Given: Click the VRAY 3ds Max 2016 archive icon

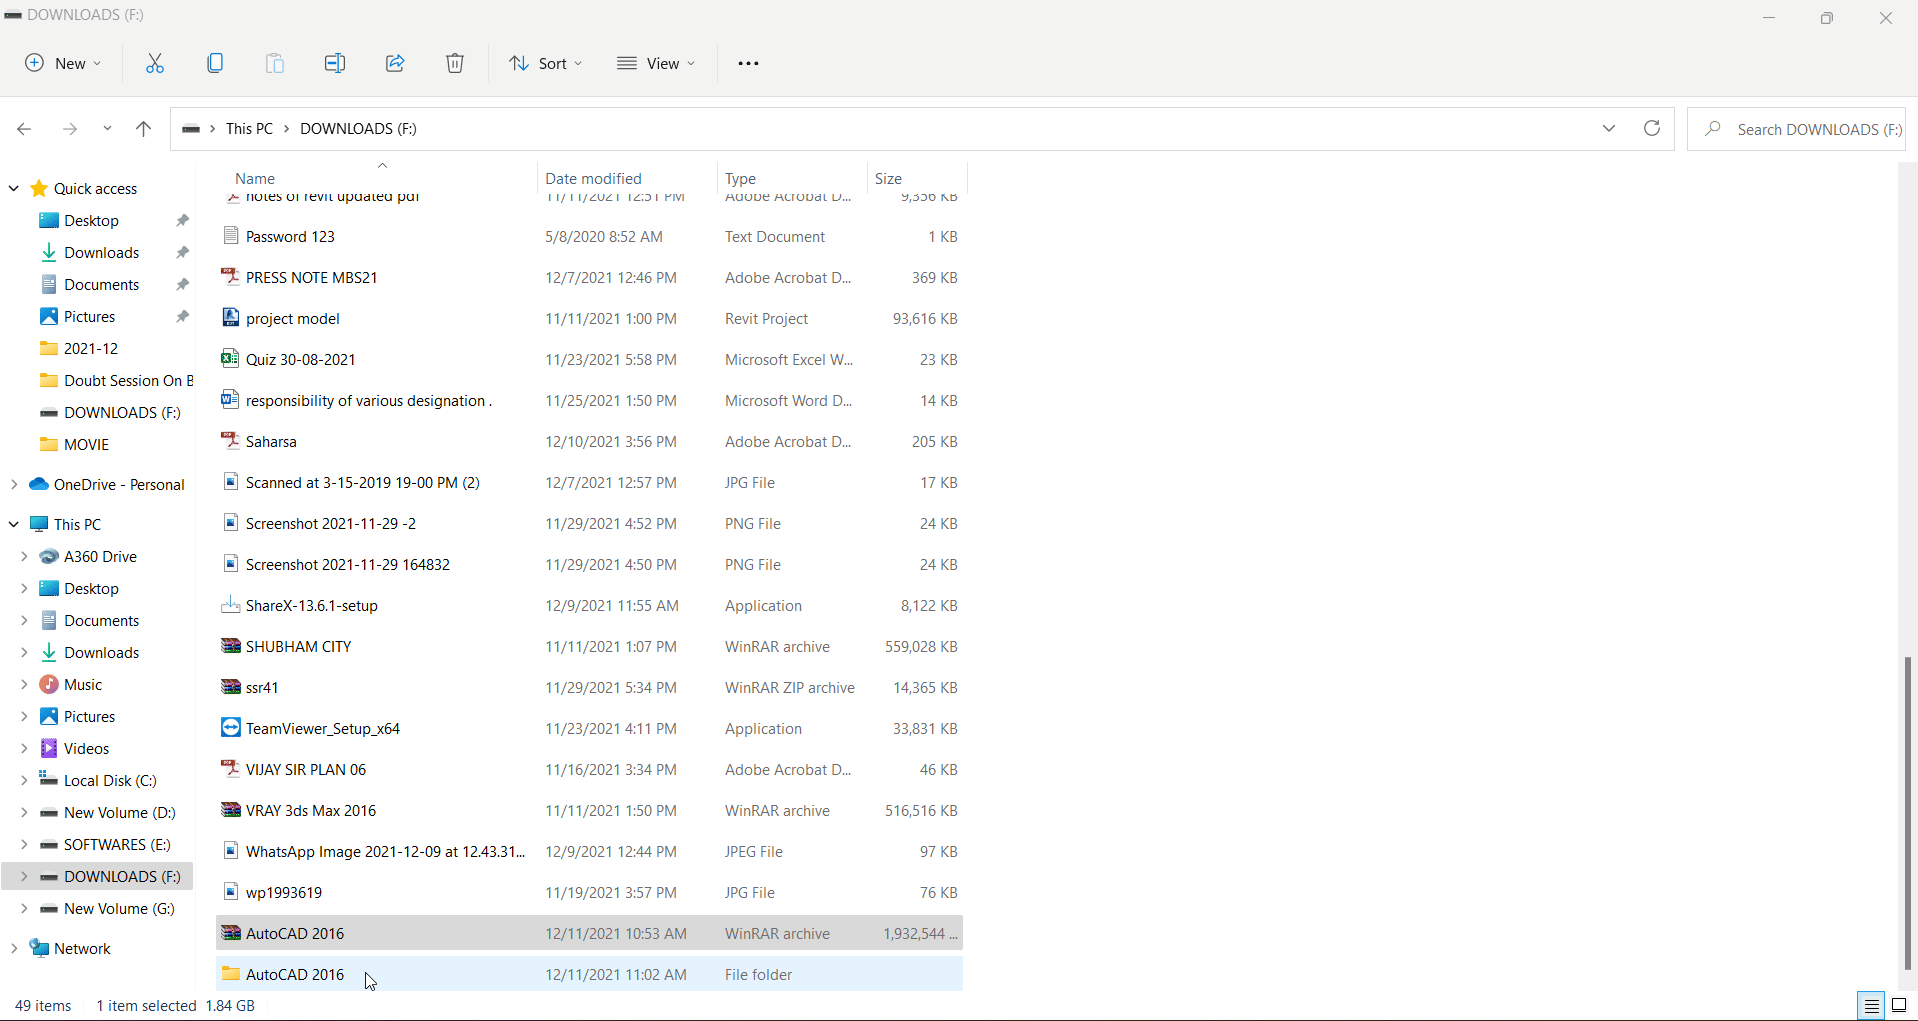Looking at the screenshot, I should 231,810.
